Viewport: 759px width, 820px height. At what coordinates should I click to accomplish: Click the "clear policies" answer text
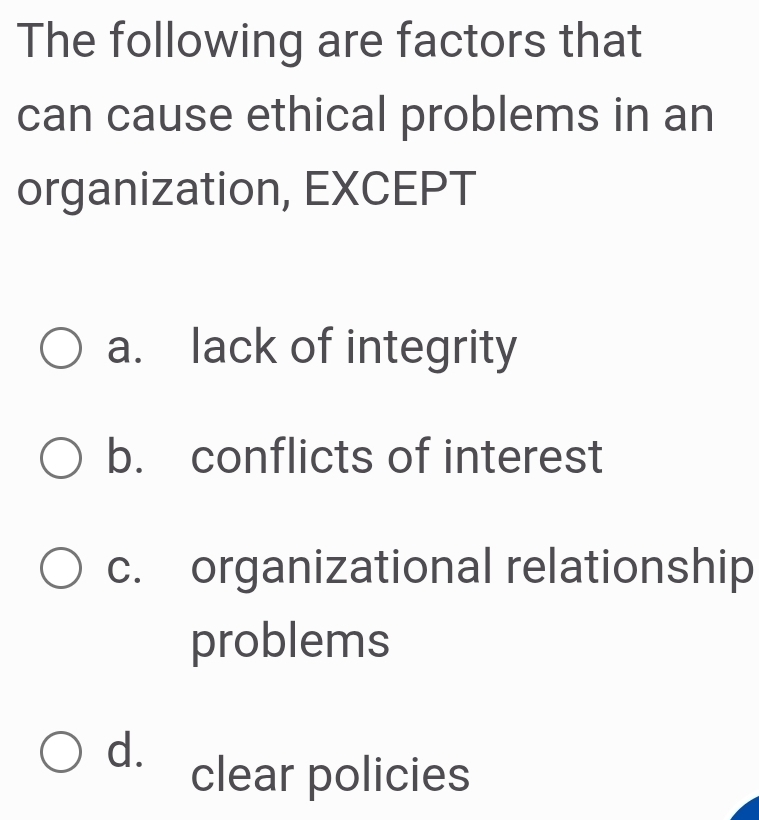point(330,773)
